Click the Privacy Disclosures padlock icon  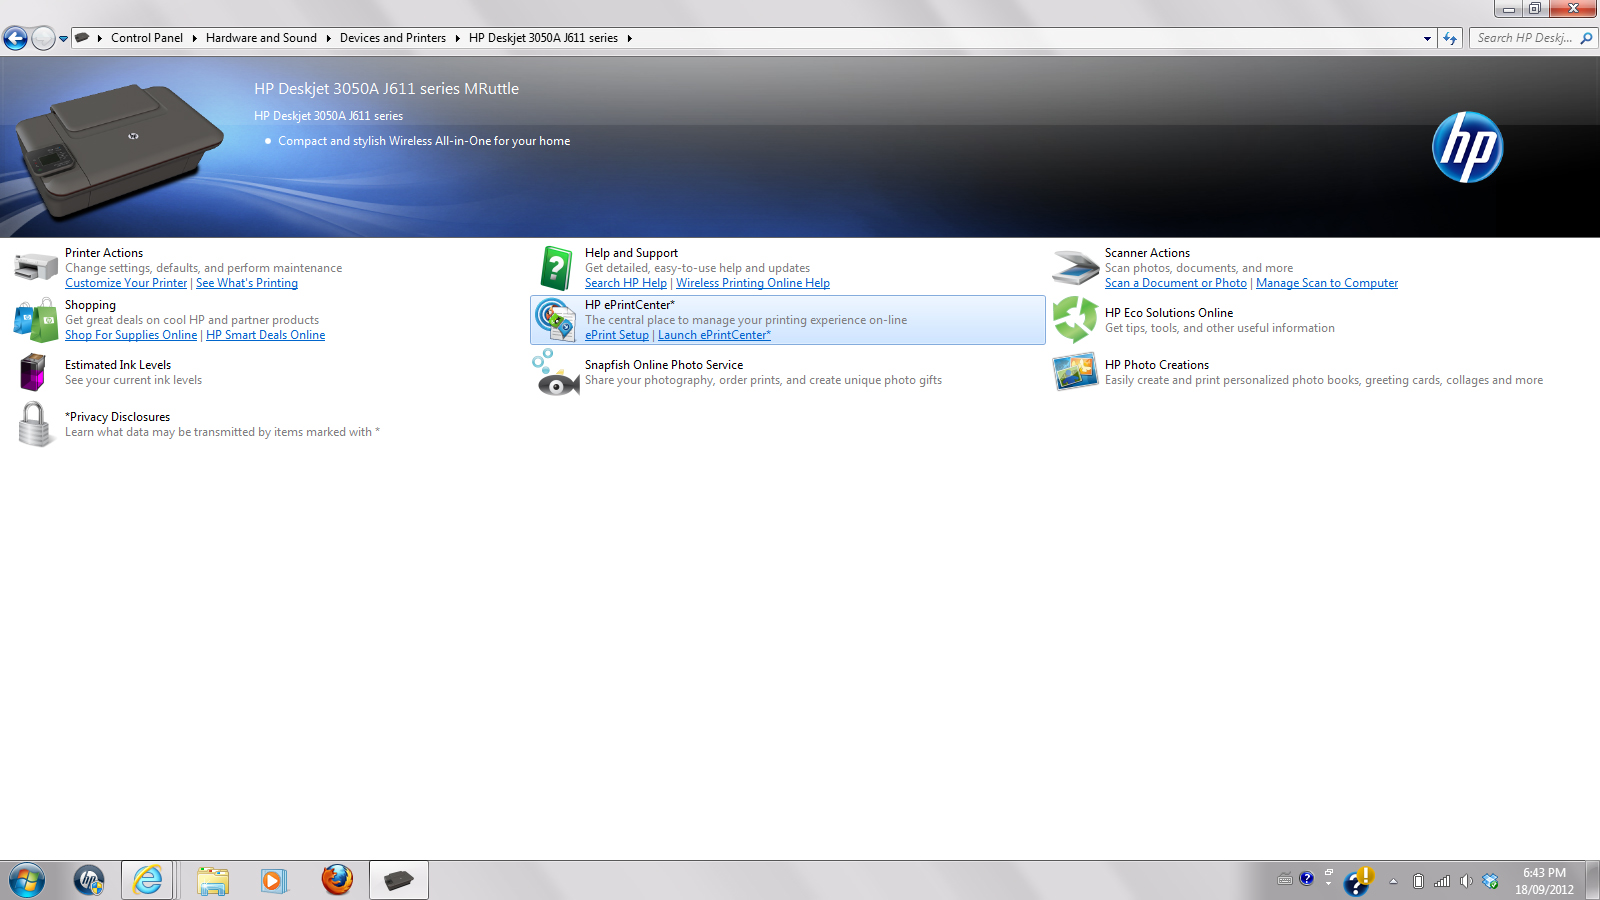click(34, 424)
